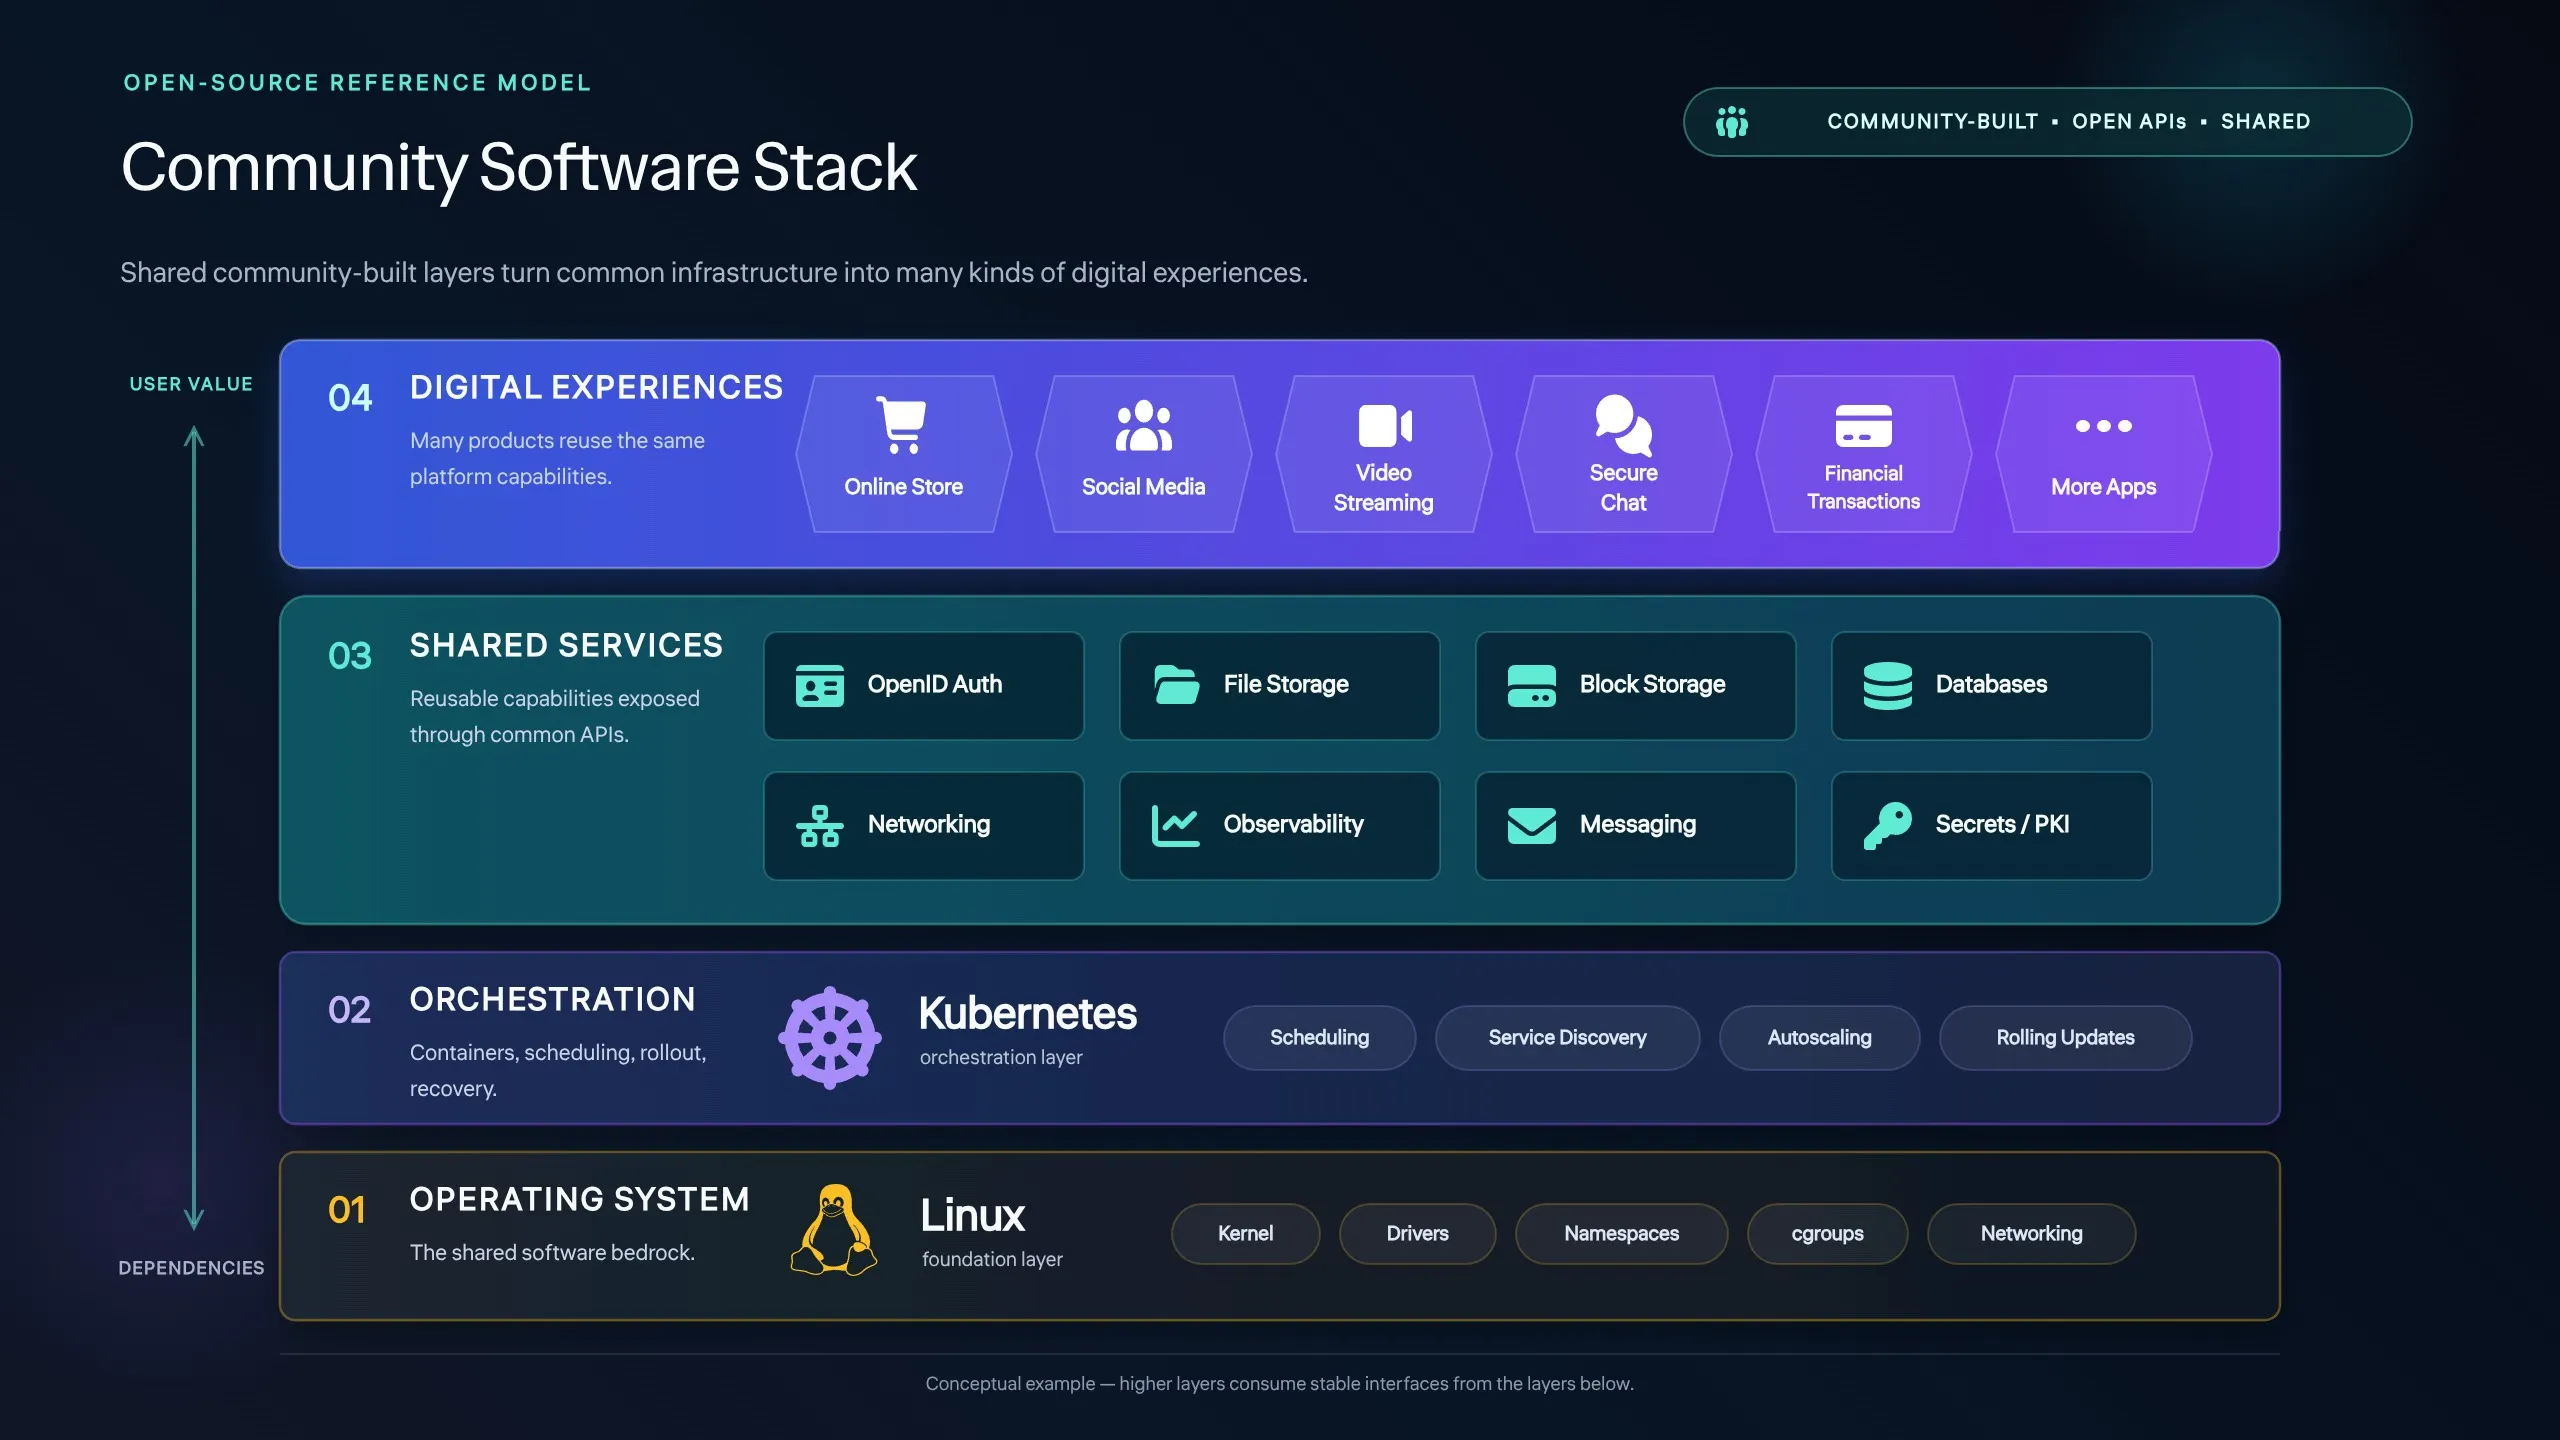Click the OPERATING SYSTEM layer heading

[579, 1200]
